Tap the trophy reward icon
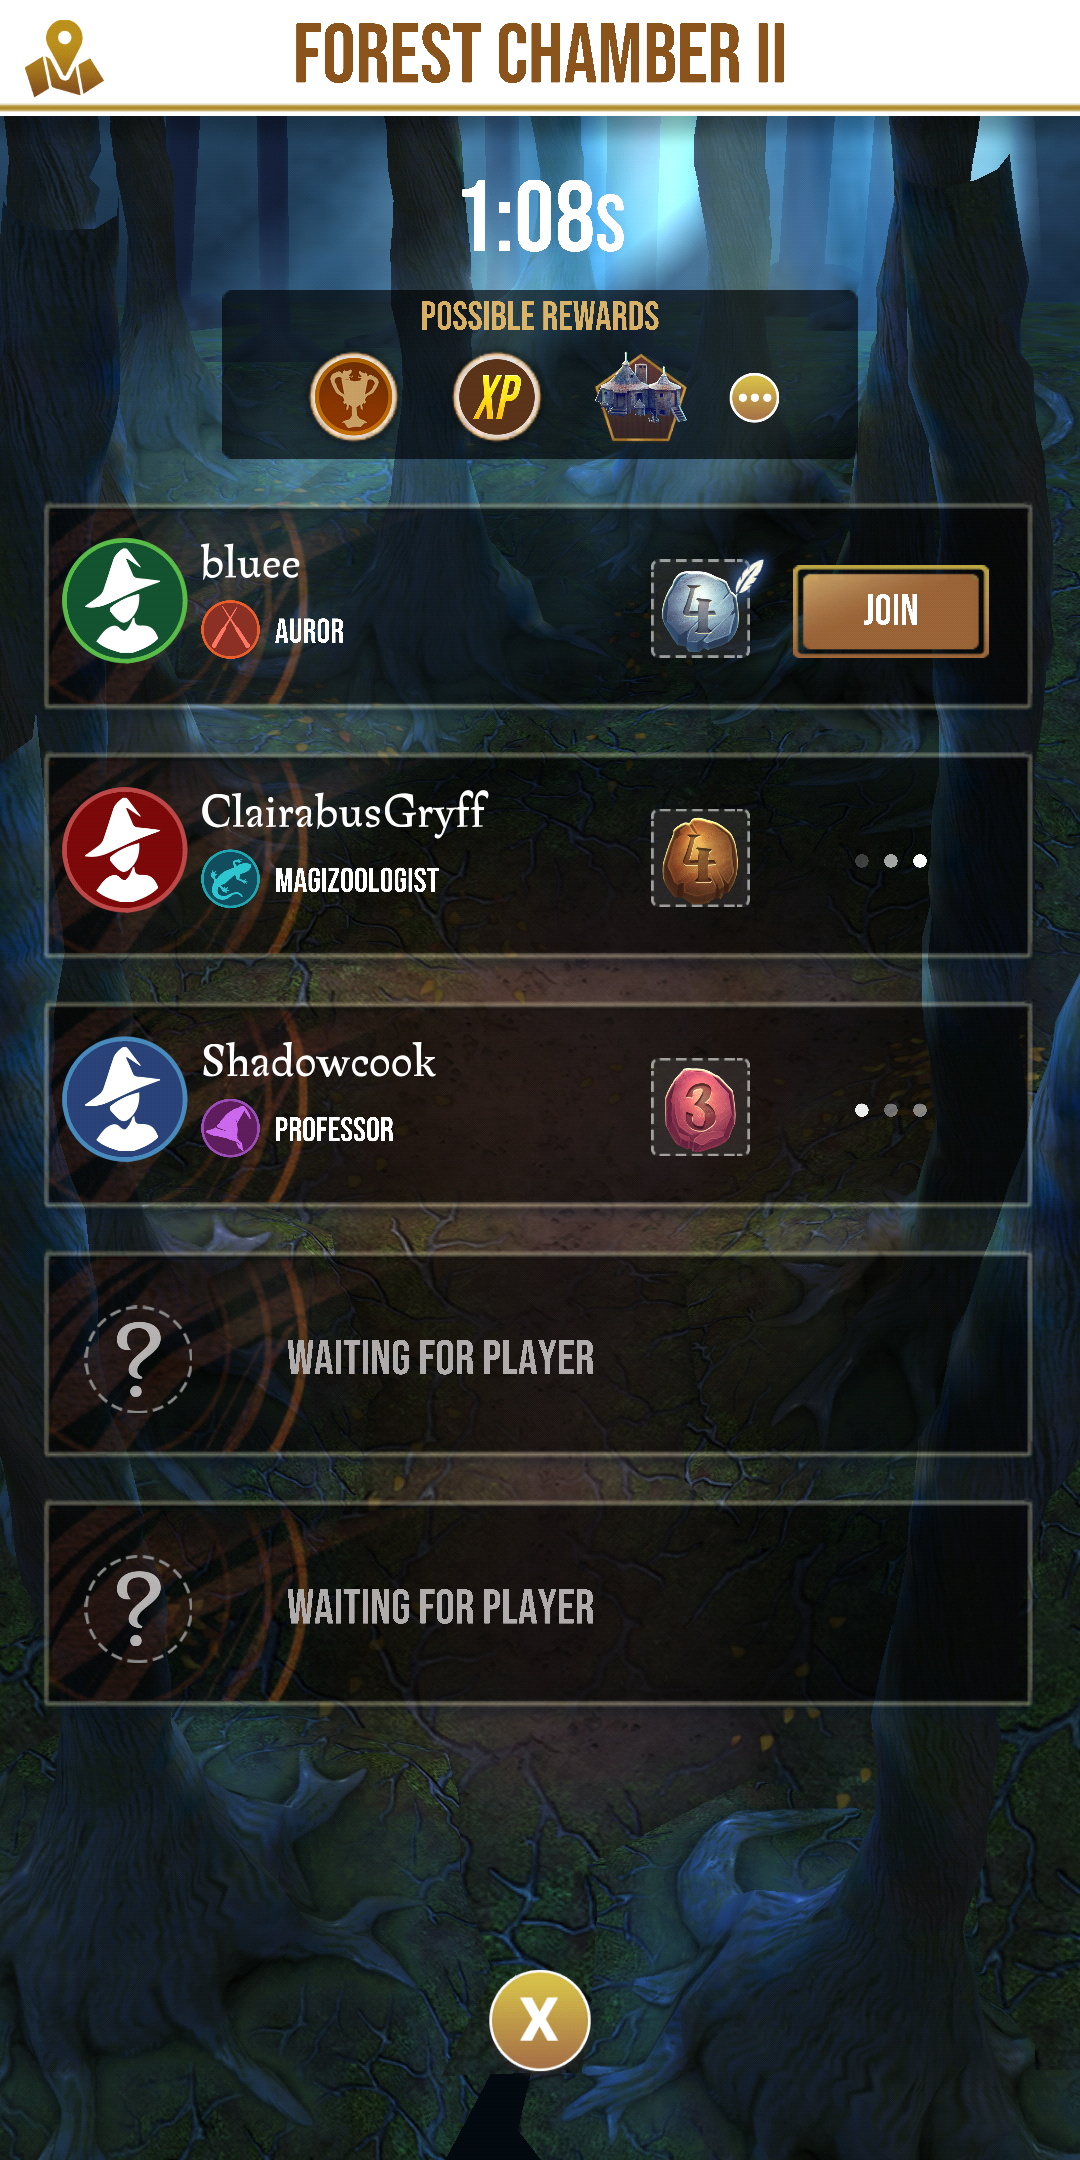 [x=353, y=397]
